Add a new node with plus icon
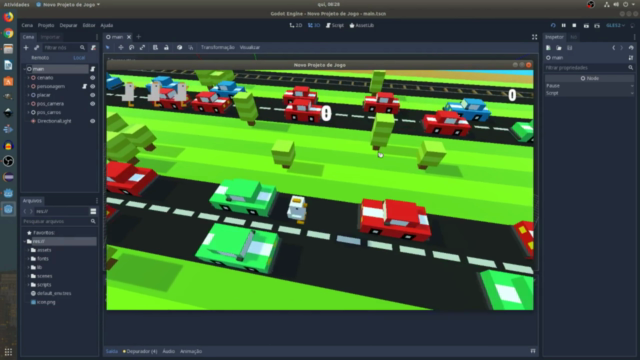The height and width of the screenshot is (360, 640). point(26,48)
